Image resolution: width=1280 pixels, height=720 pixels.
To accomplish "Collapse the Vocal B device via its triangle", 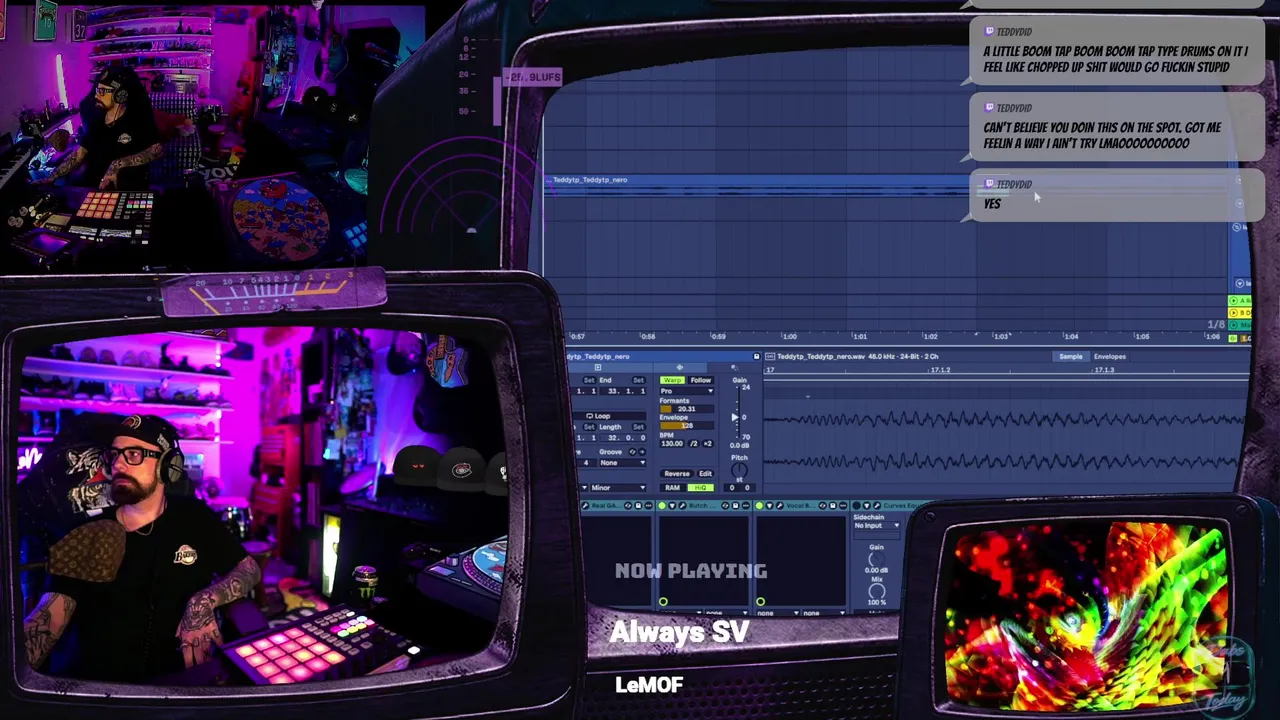I will [x=770, y=506].
